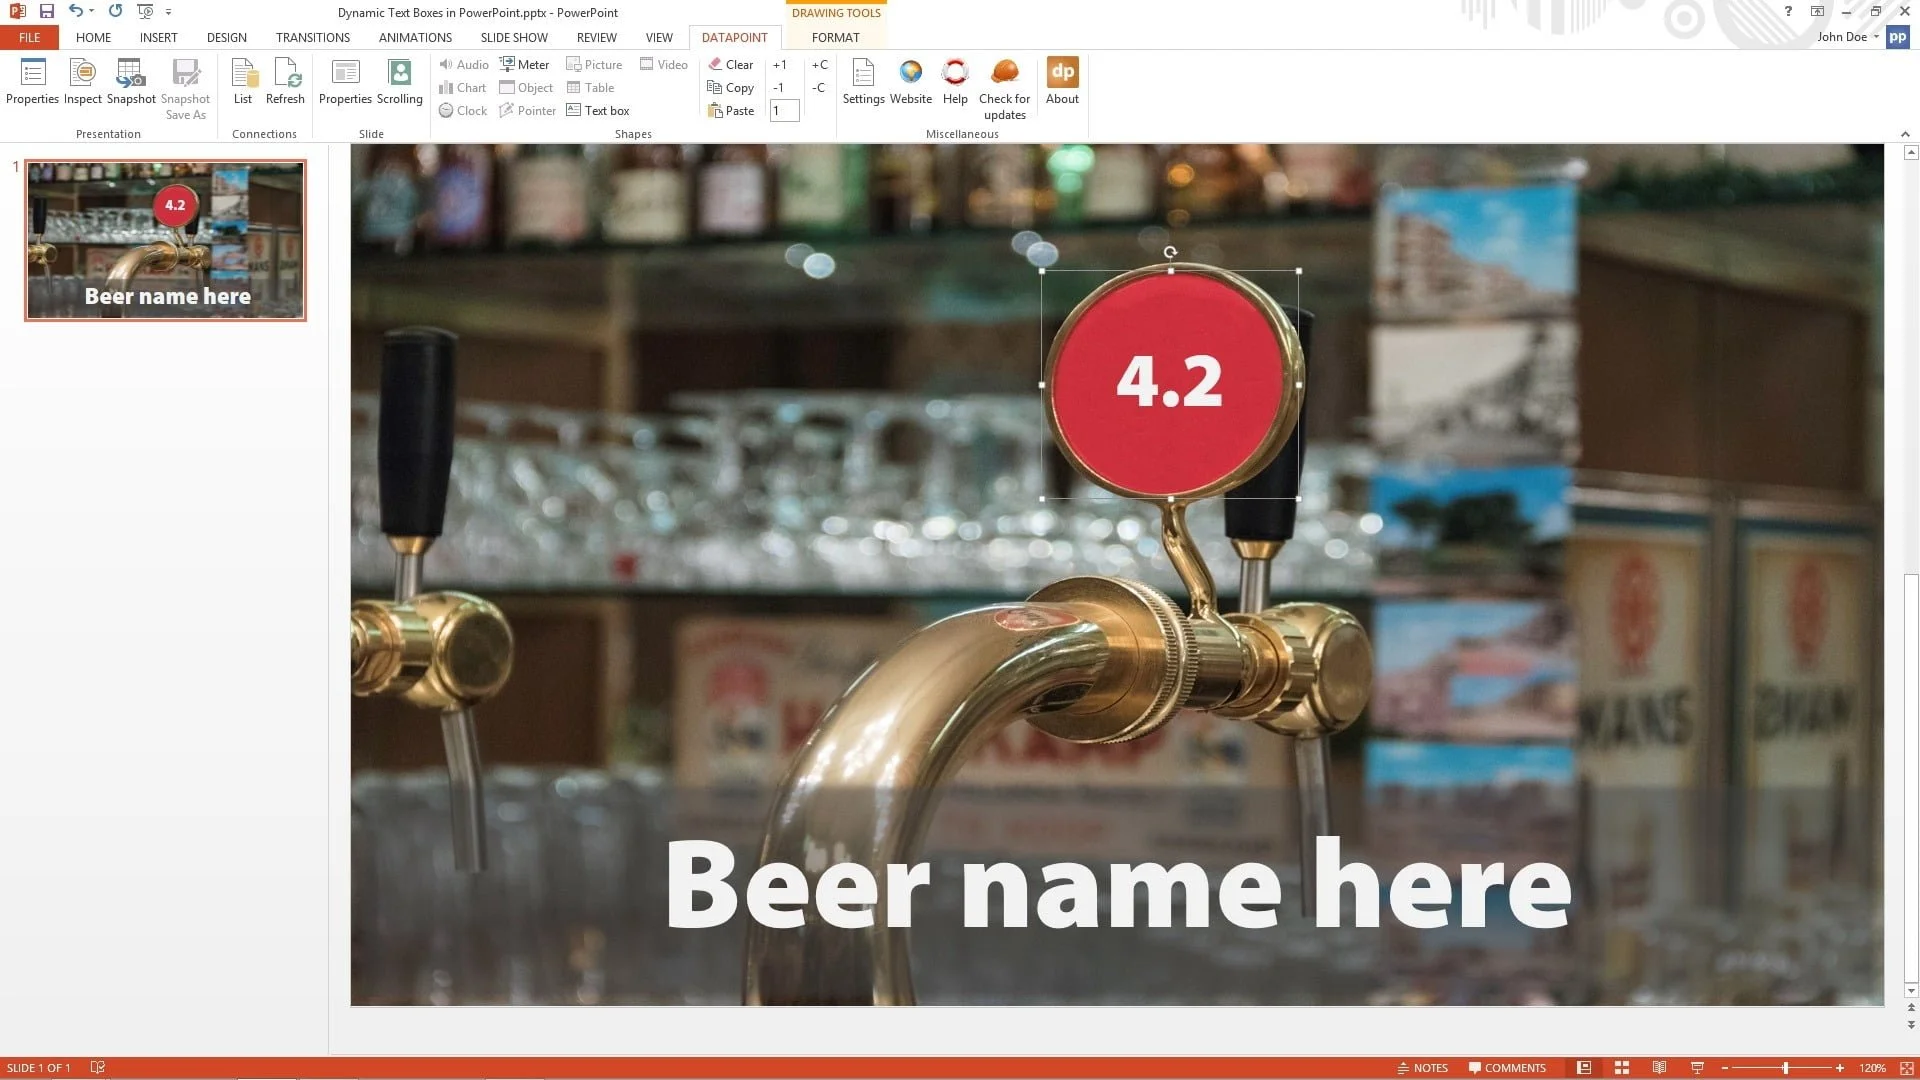Select the Clock shape tool
The image size is (1920, 1080).
(x=462, y=110)
